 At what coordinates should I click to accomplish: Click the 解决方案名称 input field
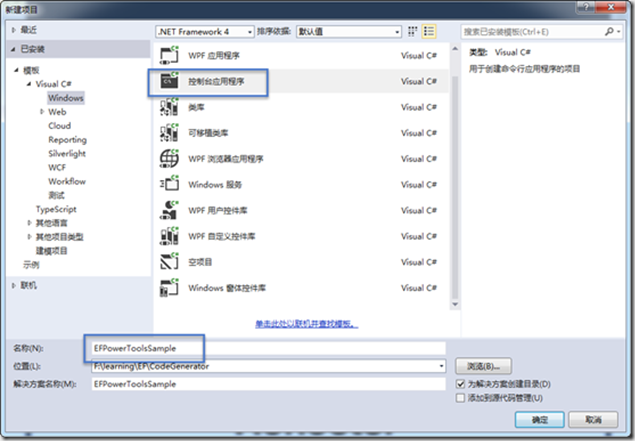coord(268,384)
